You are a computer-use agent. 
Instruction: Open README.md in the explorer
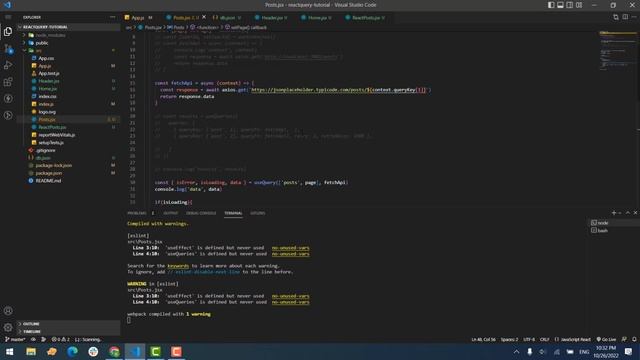48,181
